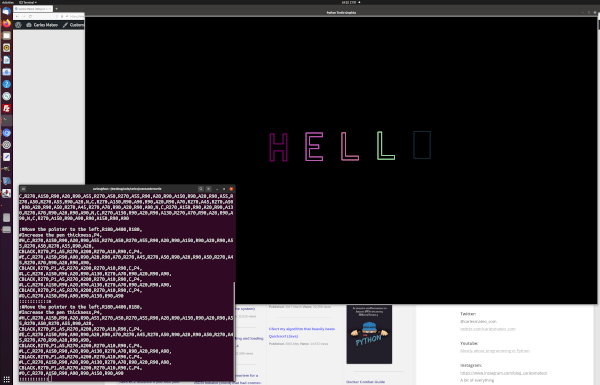Open the blue camera screenshot app in dock

pyautogui.click(x=7, y=72)
